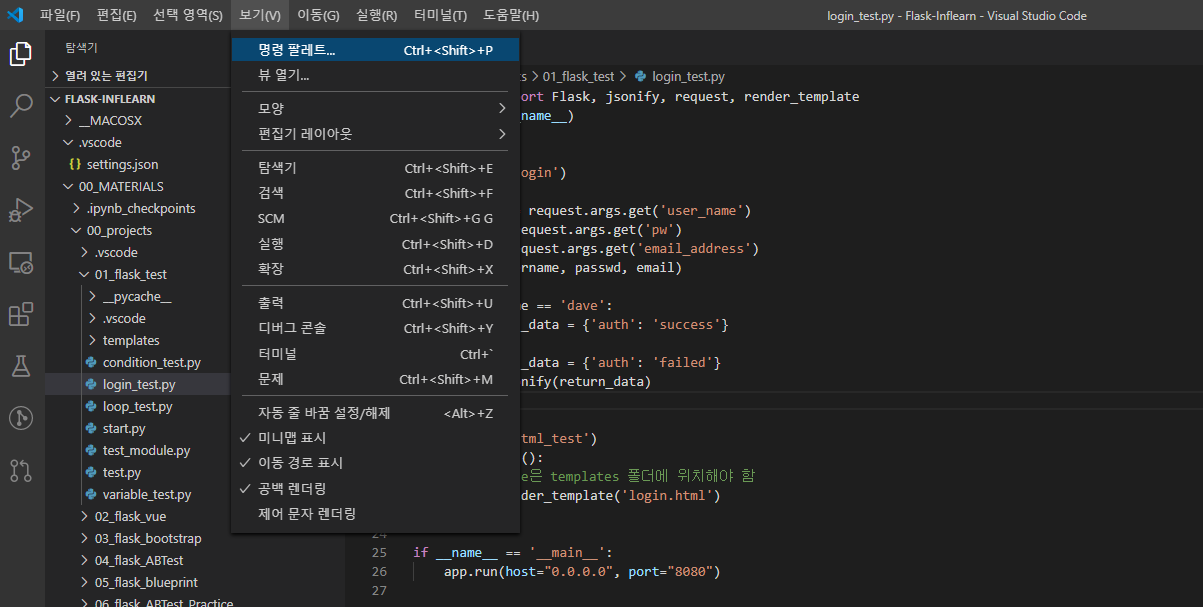Open the Run and Debug icon

coord(21,210)
